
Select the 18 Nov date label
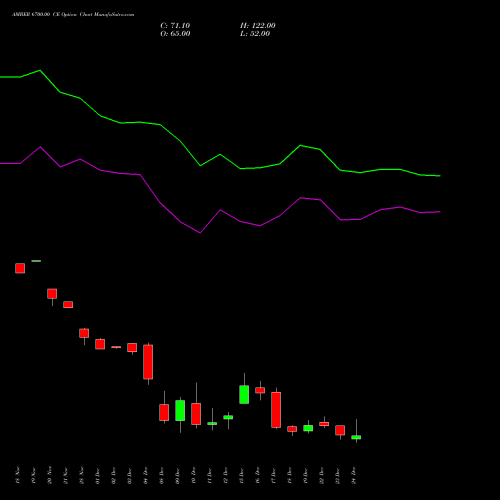pyautogui.click(x=18, y=475)
